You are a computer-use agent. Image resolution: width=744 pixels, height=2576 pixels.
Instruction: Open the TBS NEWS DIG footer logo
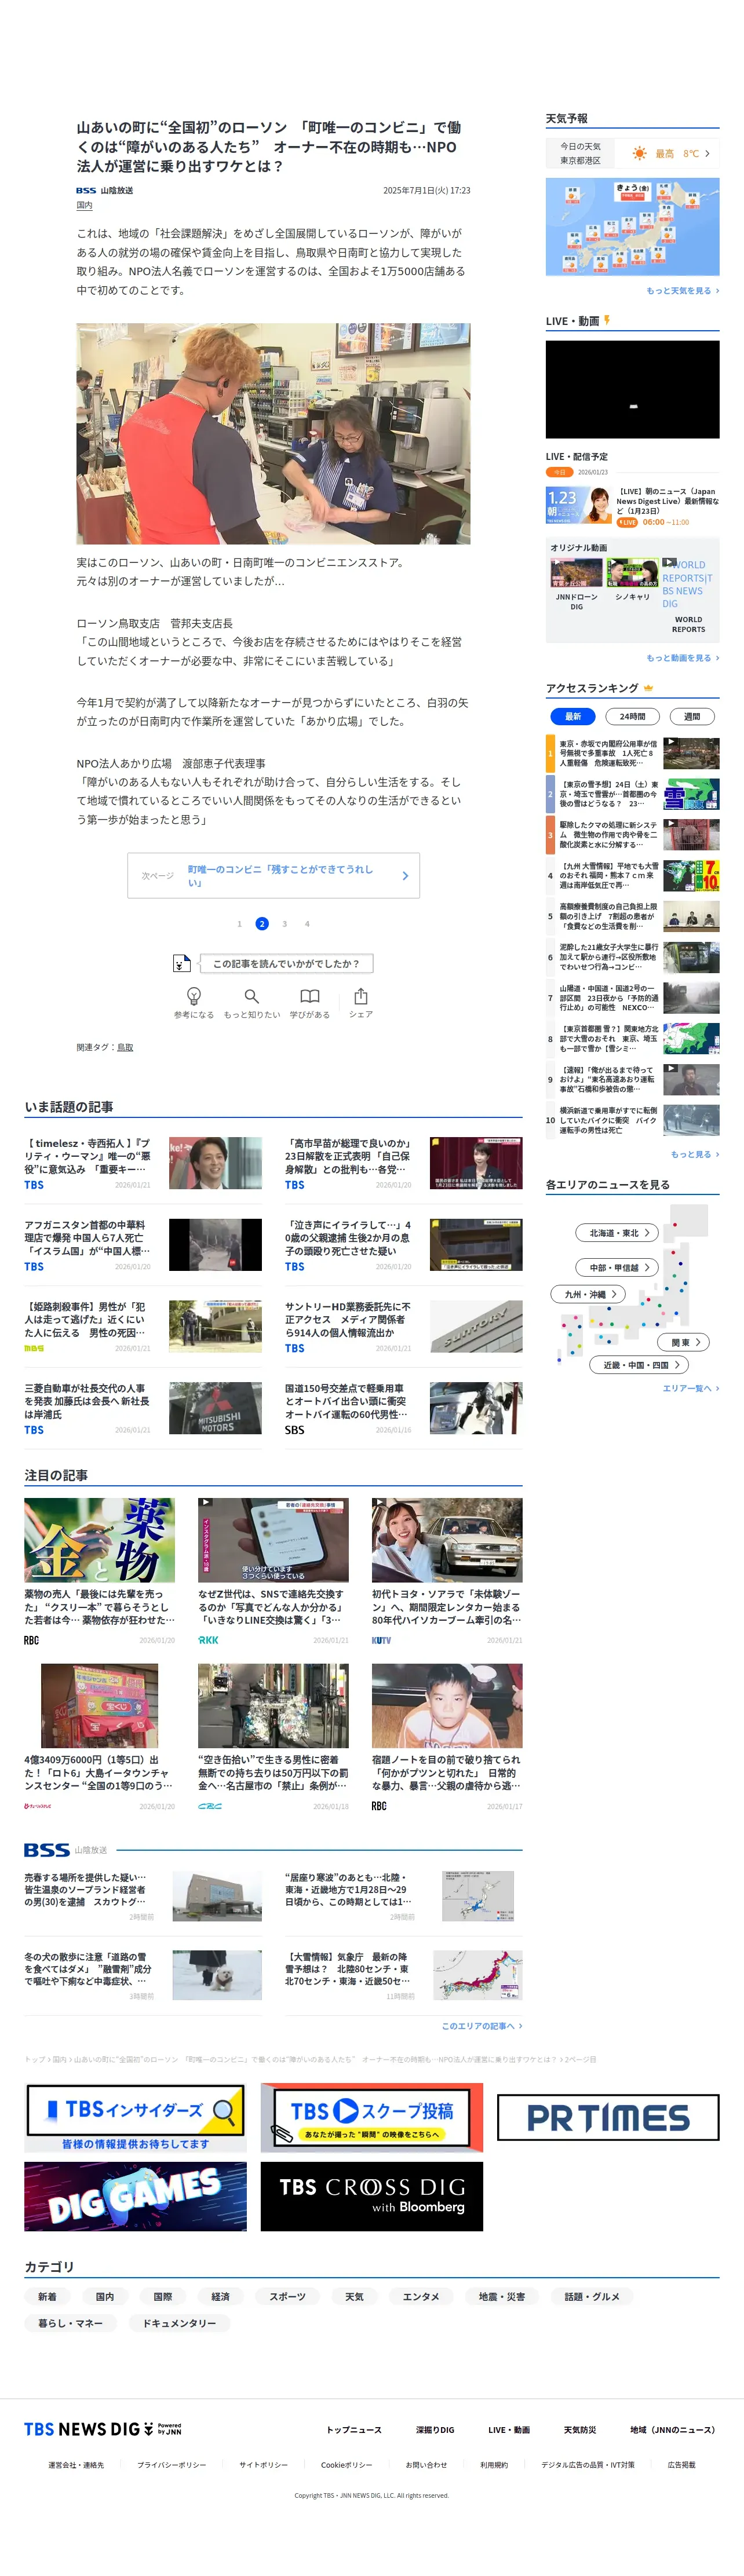pyautogui.click(x=103, y=2428)
